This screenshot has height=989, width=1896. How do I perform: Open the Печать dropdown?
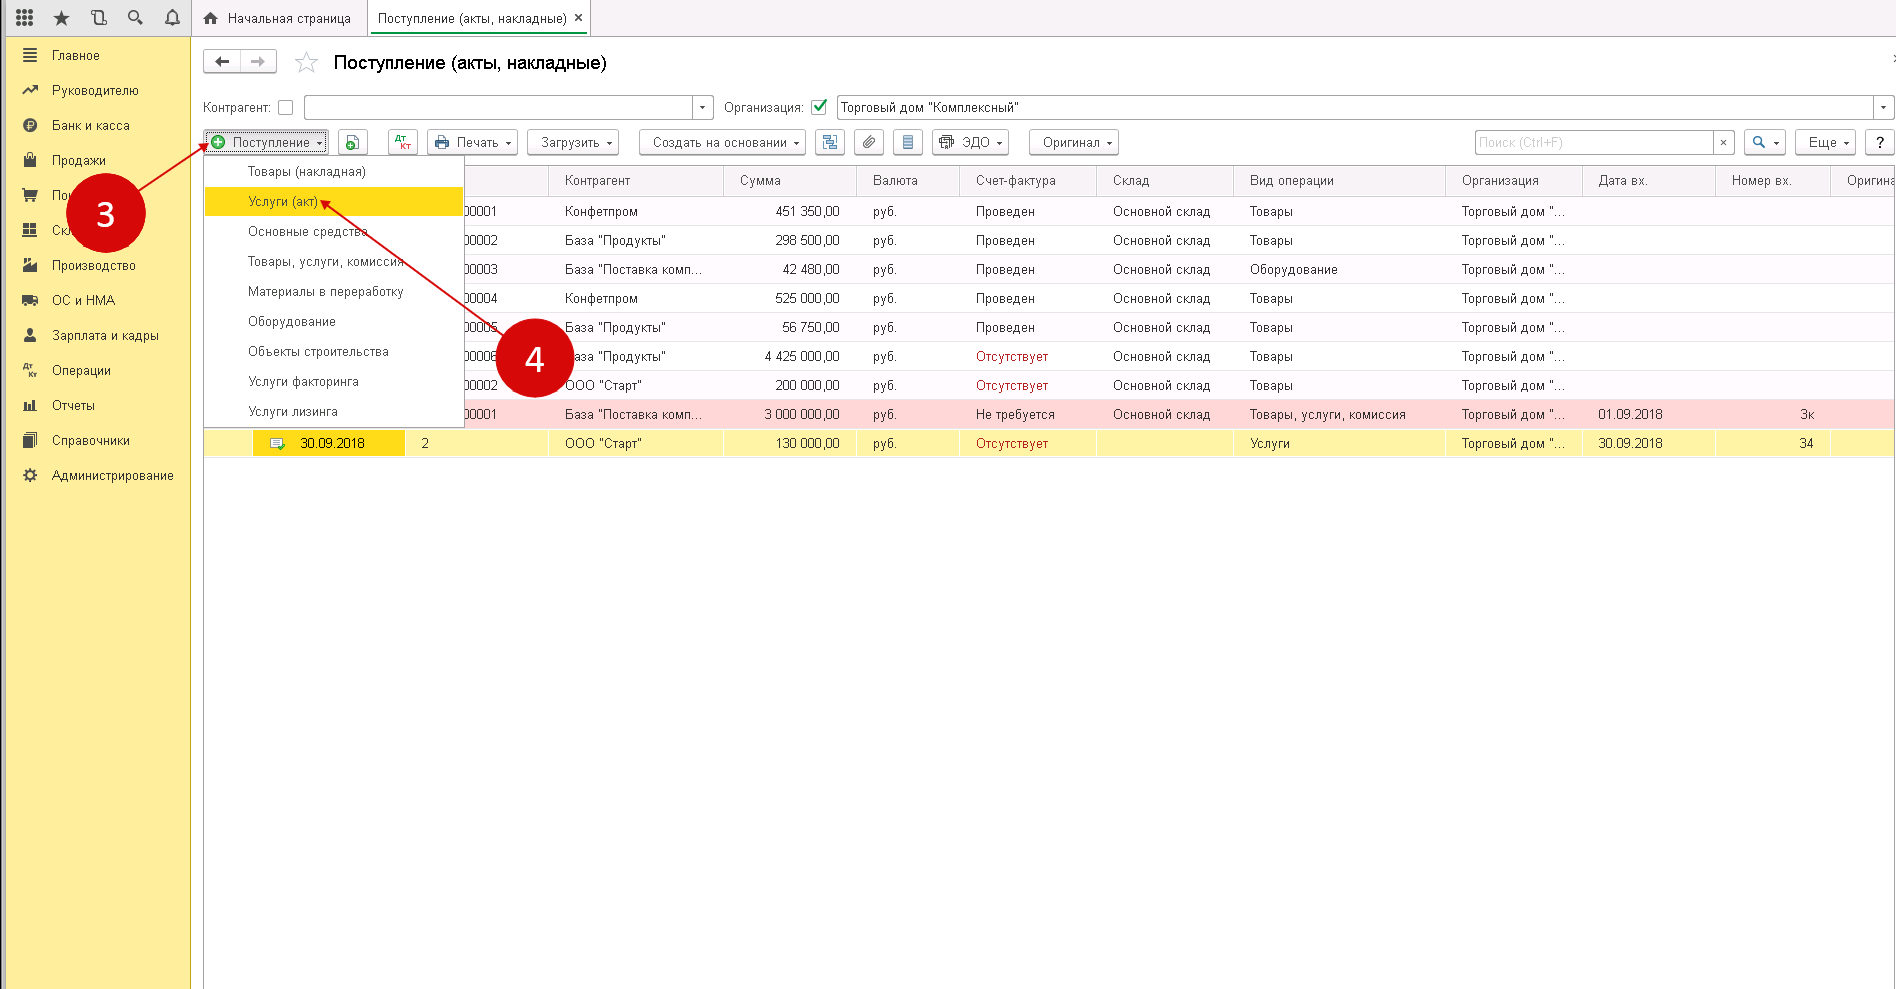[472, 143]
